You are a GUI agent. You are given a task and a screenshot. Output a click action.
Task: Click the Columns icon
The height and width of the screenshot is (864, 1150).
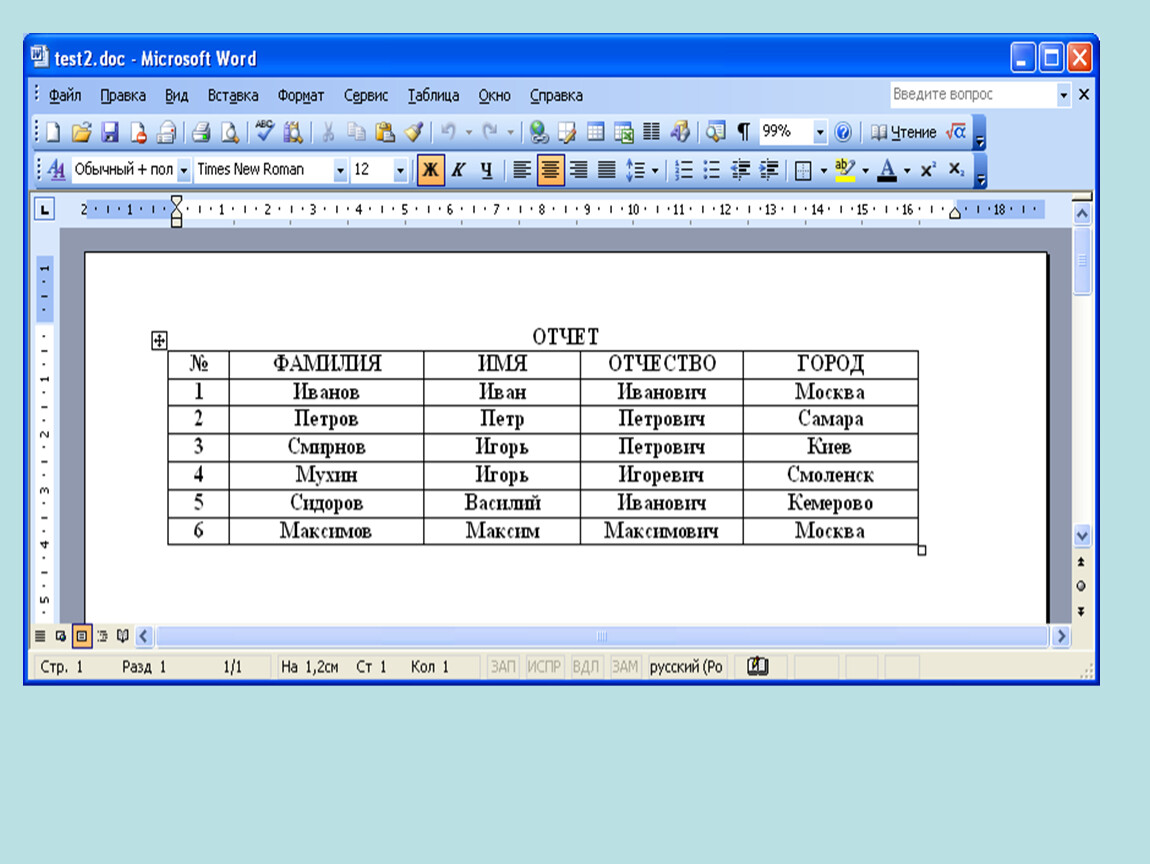(x=651, y=132)
